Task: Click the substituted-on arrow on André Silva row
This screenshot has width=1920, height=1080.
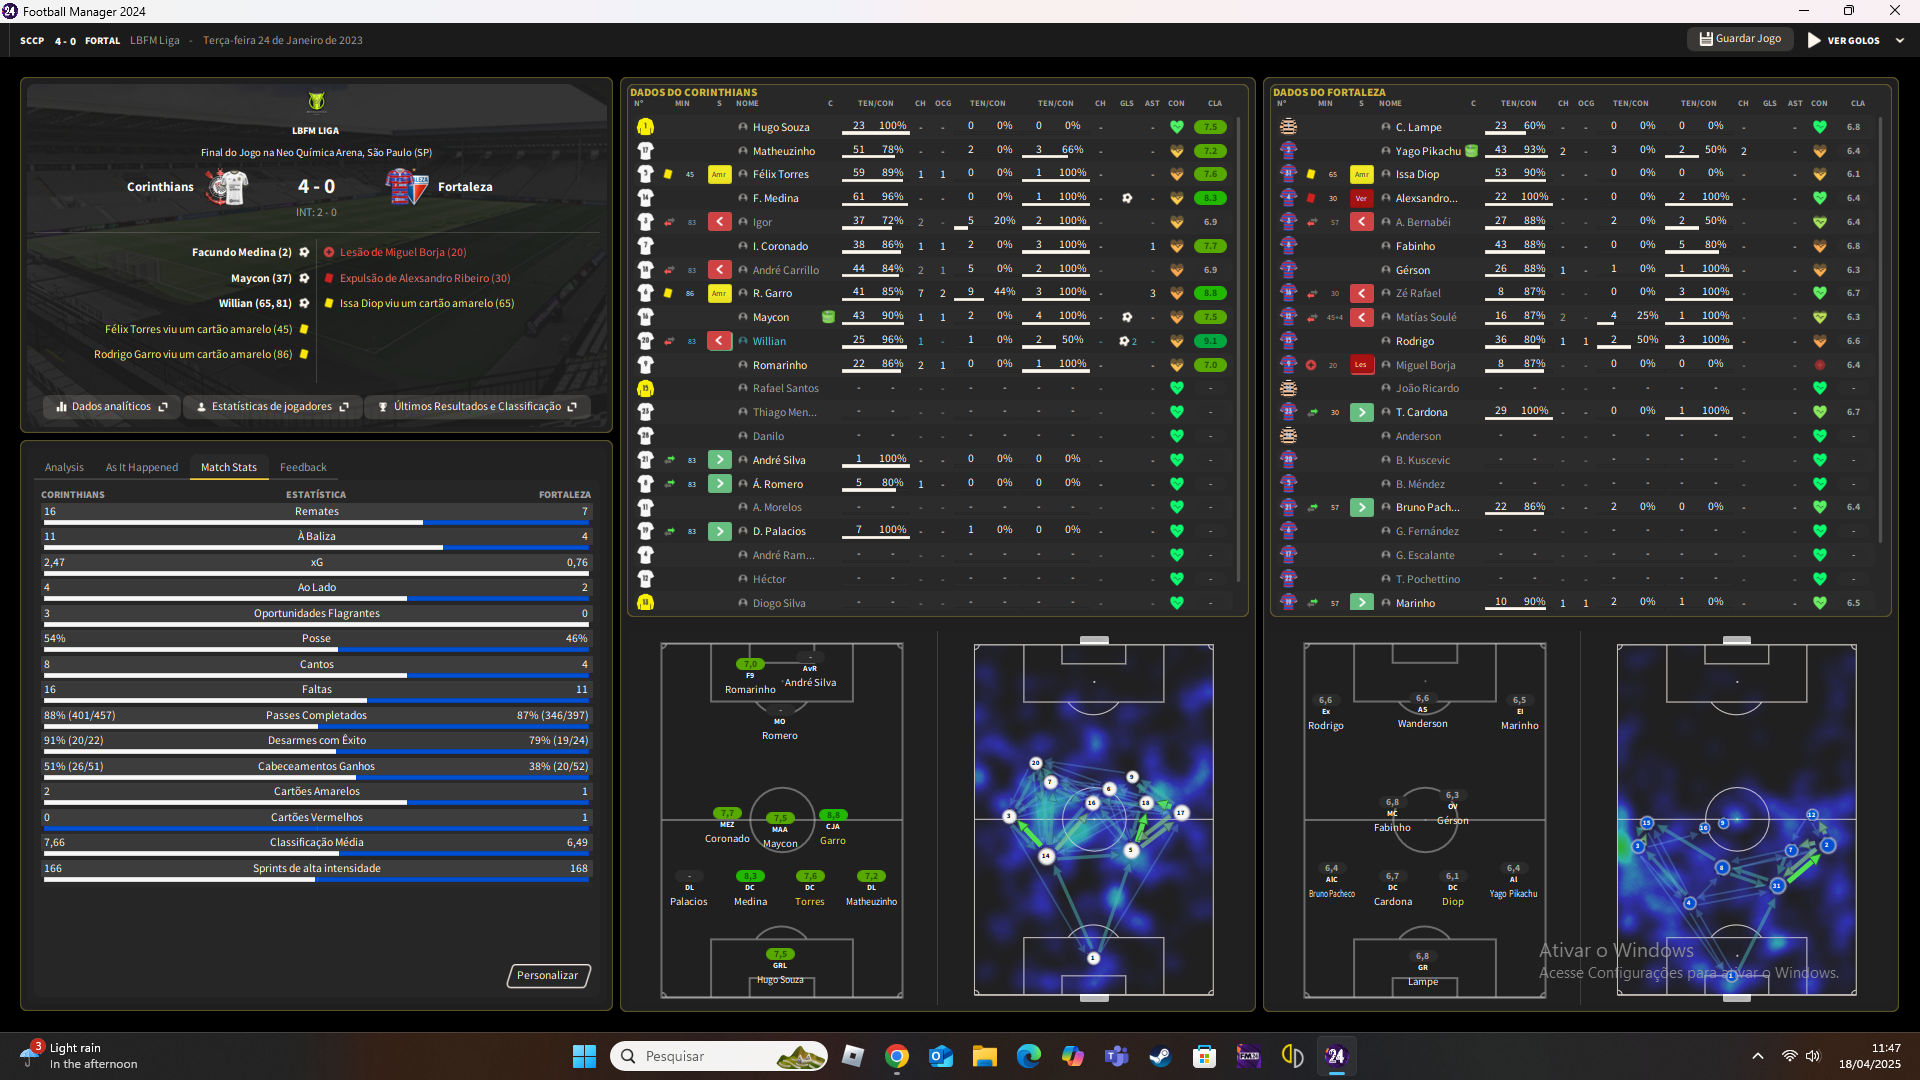Action: [x=719, y=460]
